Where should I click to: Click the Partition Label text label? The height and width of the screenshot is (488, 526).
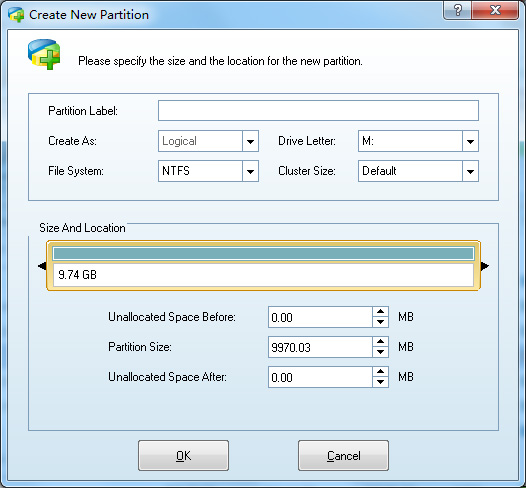(x=83, y=111)
